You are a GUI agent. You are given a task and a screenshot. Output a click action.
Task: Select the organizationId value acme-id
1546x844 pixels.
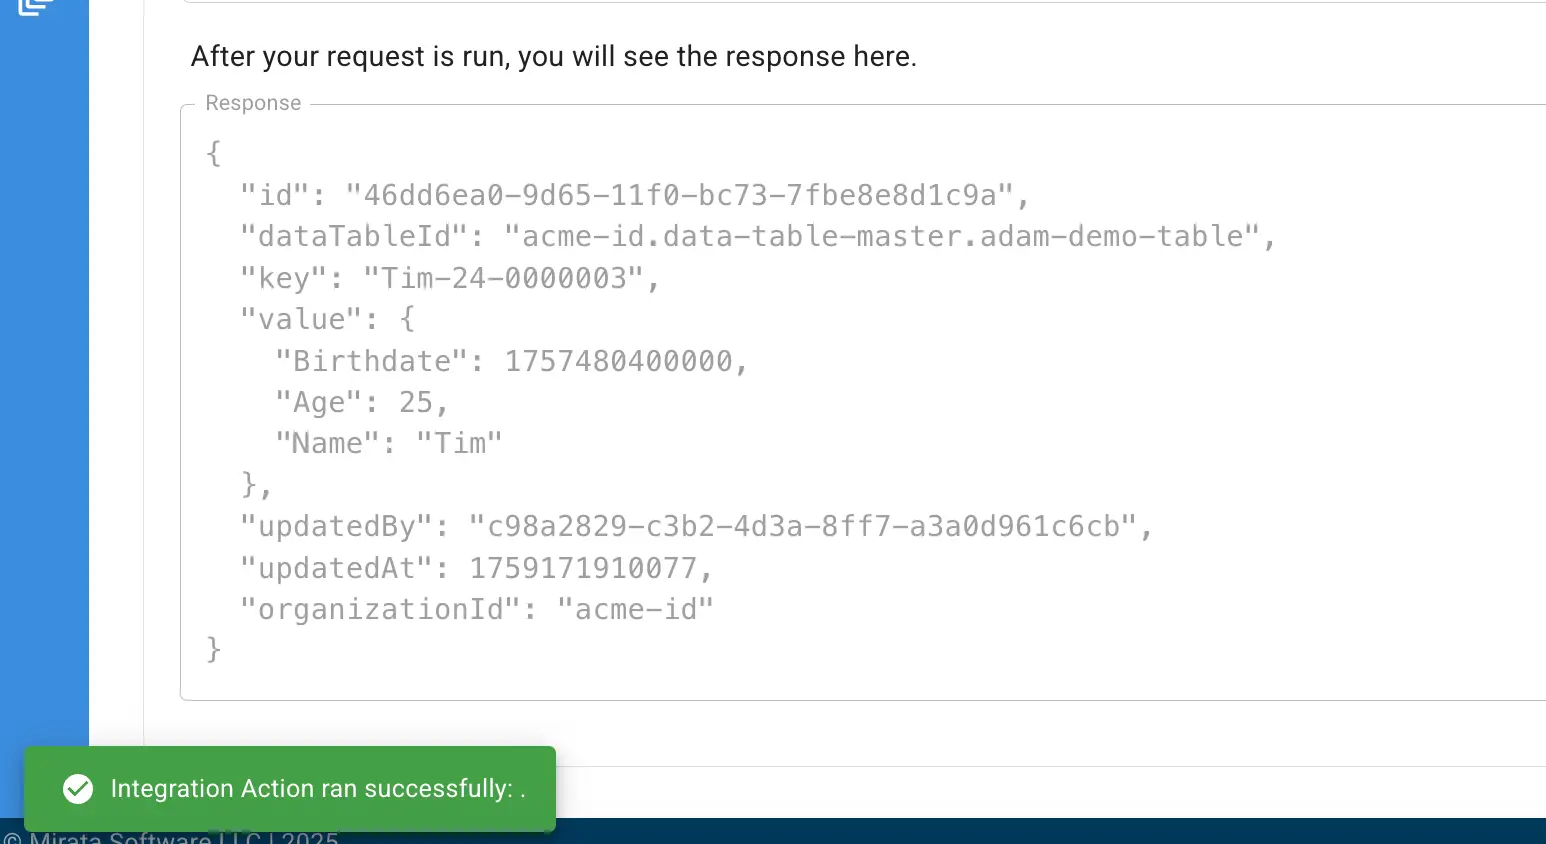tap(638, 608)
